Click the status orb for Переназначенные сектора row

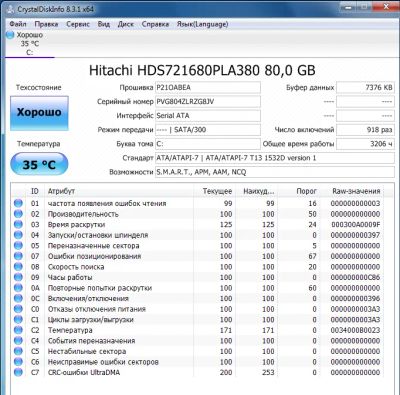(18, 245)
